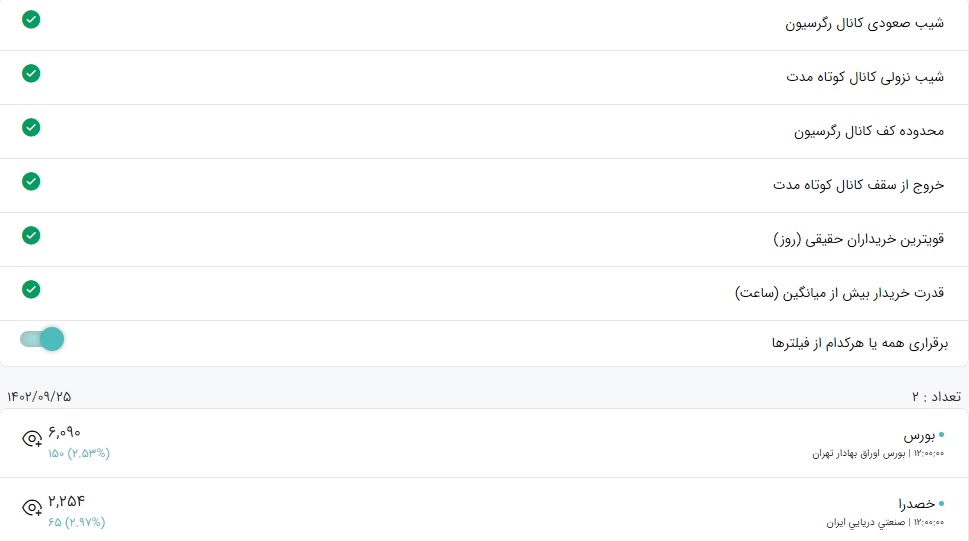Open the خصدرا stock symbol
The width and height of the screenshot is (969, 541).
916,504
